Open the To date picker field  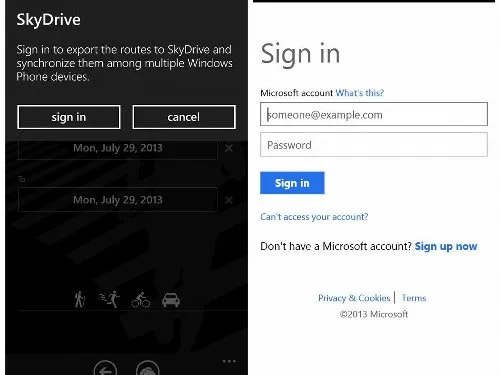pos(118,200)
